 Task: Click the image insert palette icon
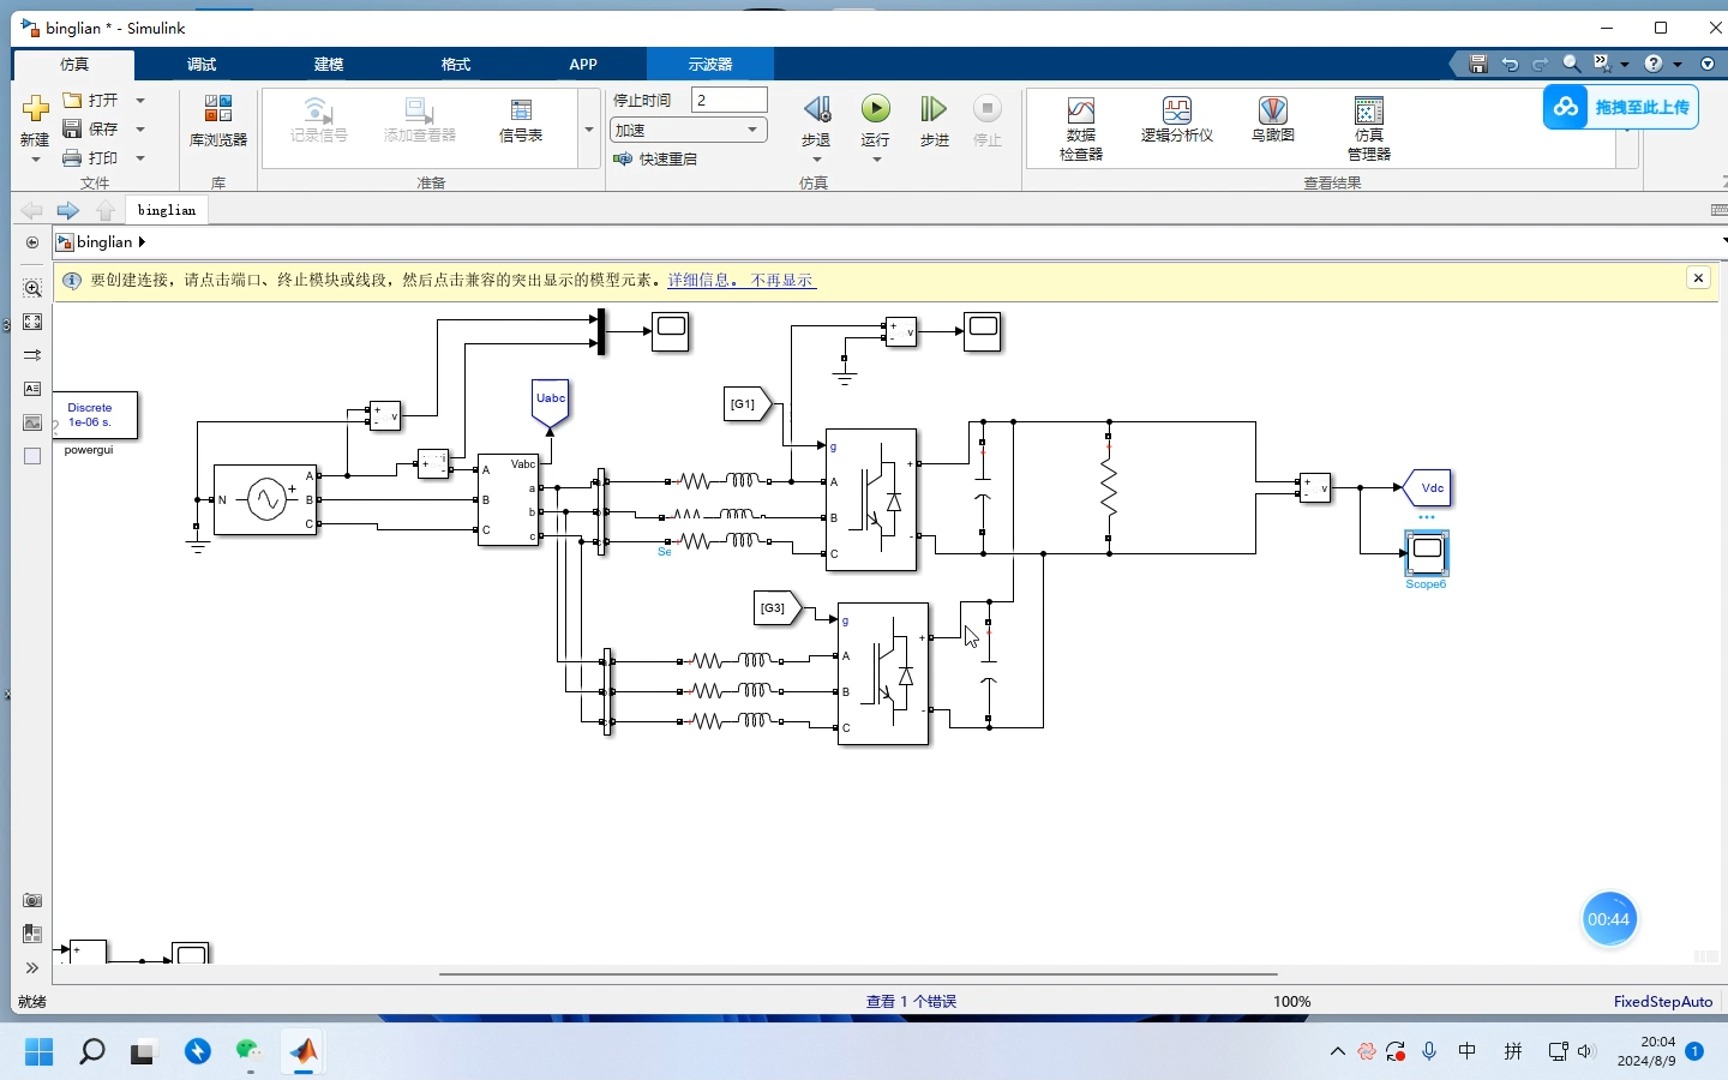pos(32,423)
